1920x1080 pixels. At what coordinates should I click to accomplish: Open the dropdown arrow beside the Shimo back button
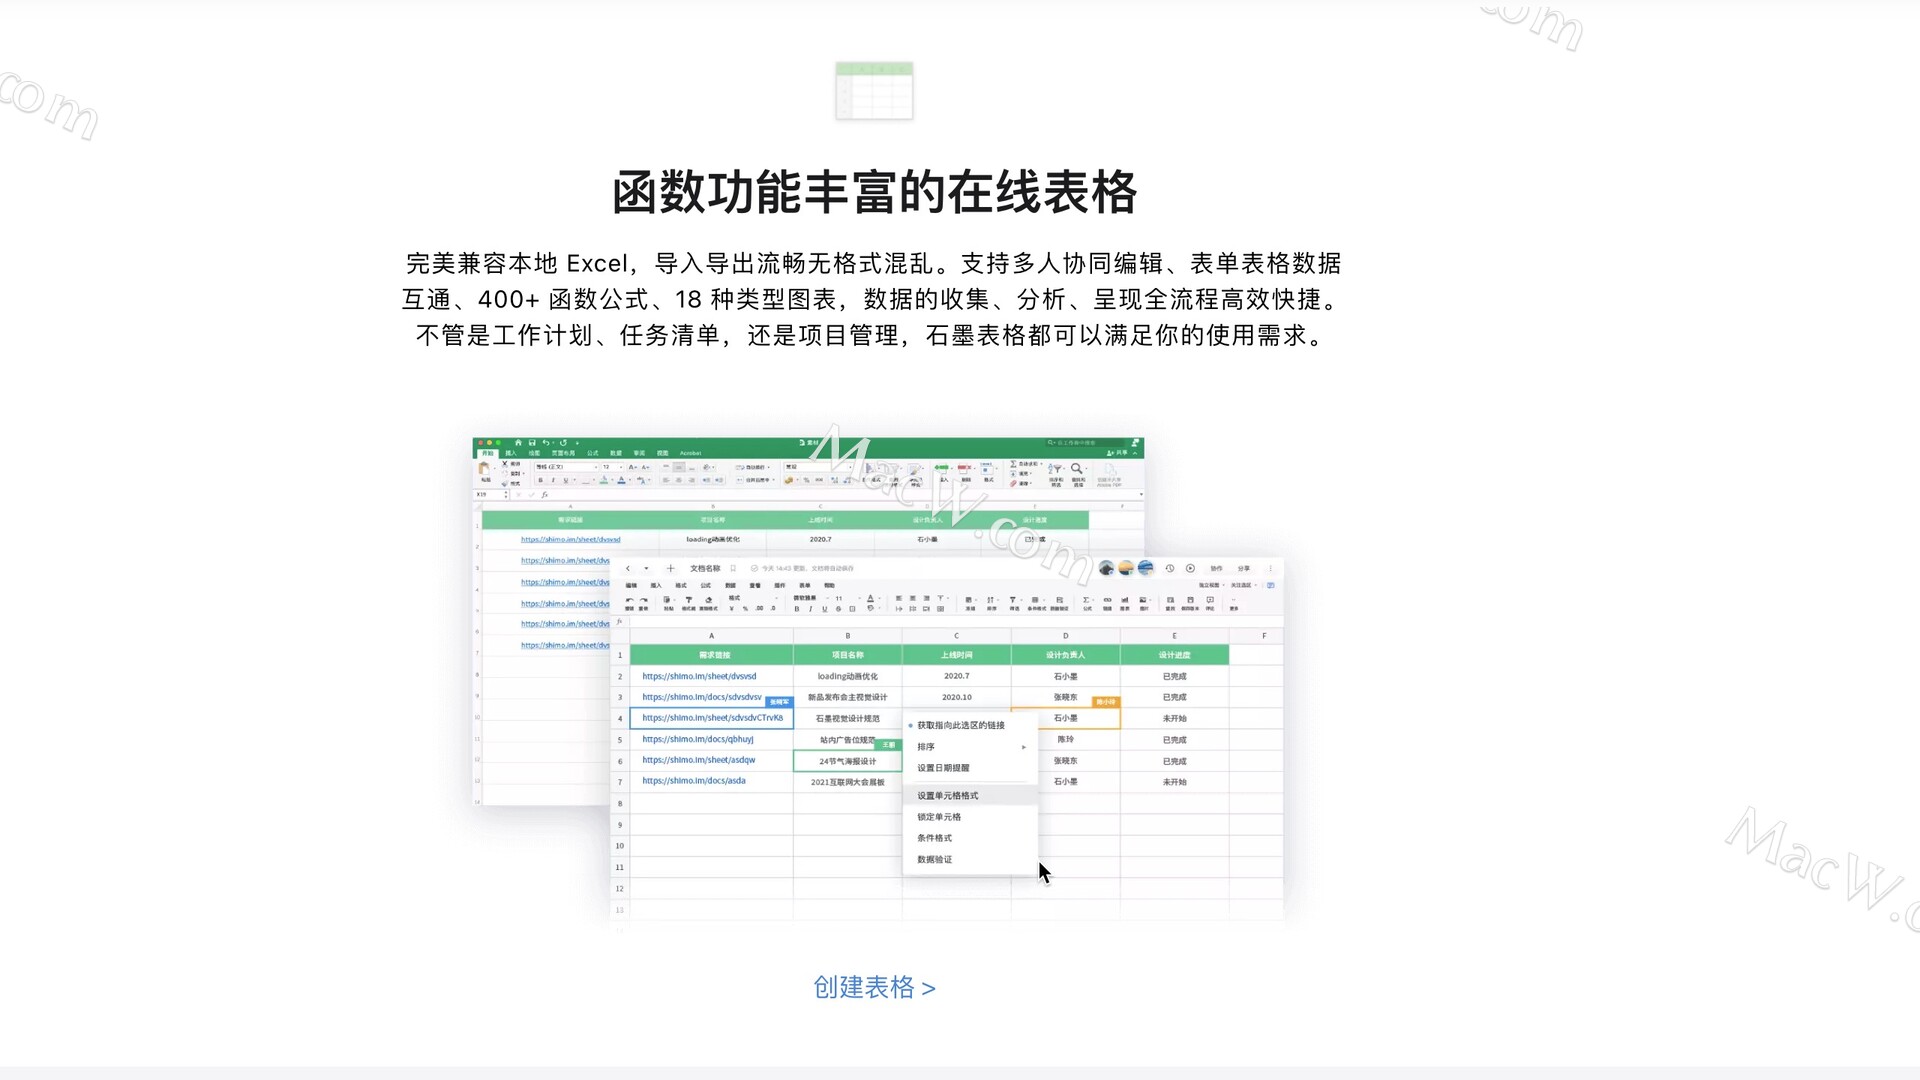[646, 568]
